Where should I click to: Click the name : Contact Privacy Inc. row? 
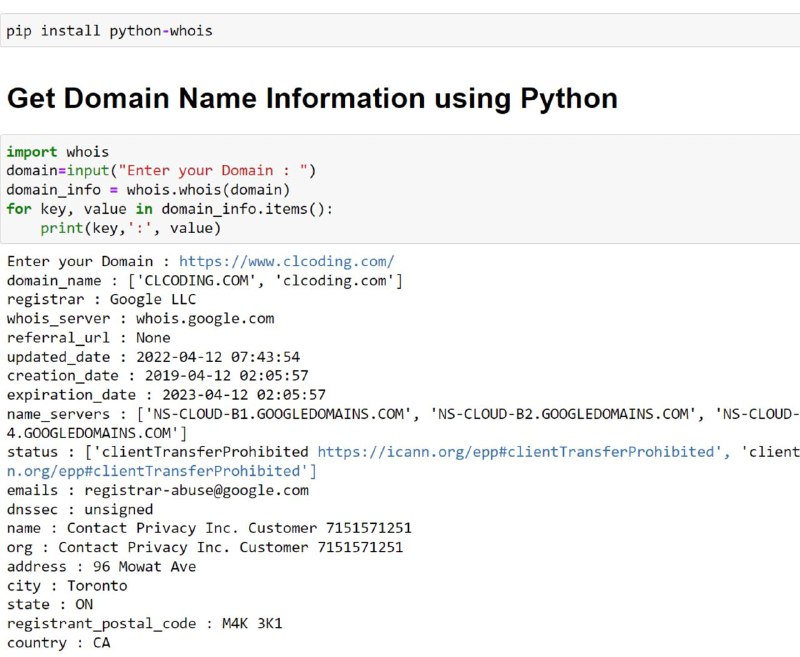pyautogui.click(x=209, y=528)
